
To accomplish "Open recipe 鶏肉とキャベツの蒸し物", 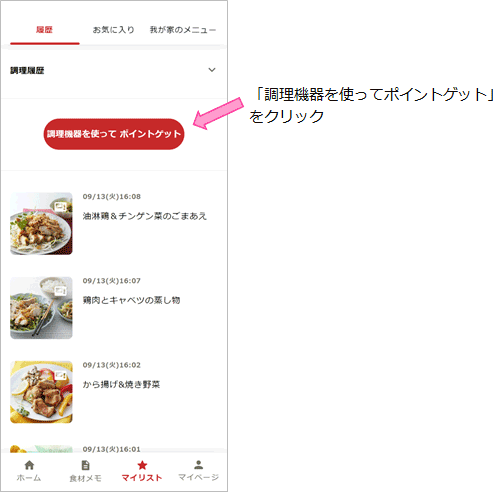I will (131, 300).
